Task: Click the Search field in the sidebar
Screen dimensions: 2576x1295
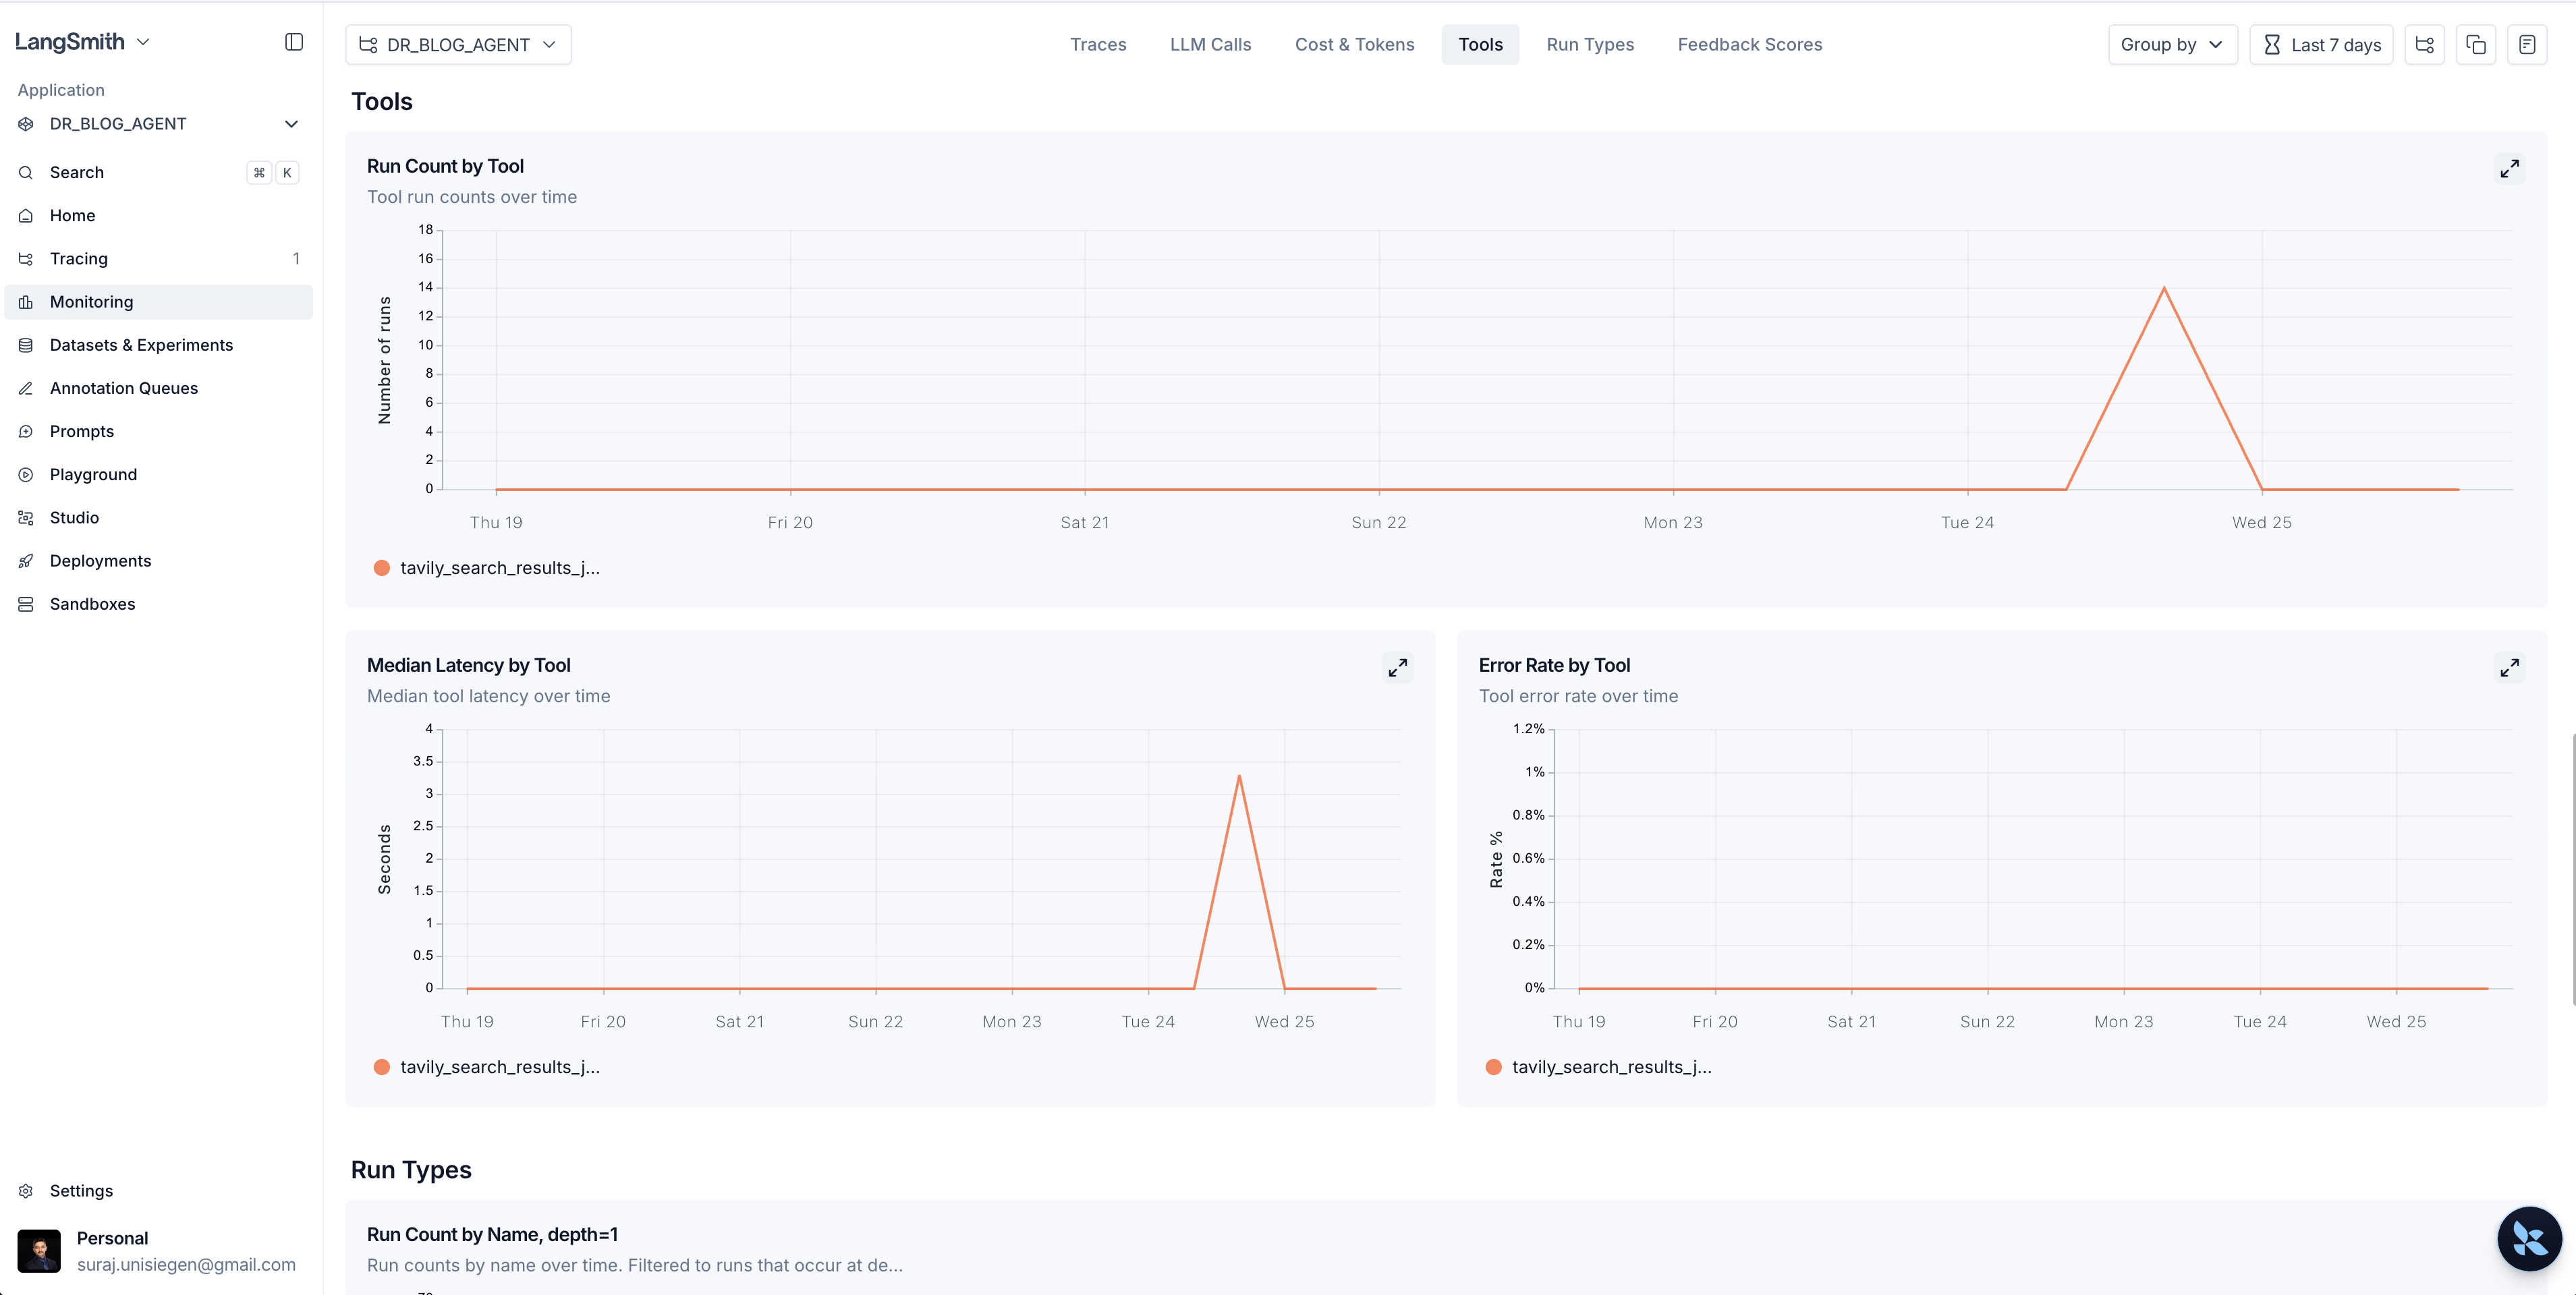Action: click(x=77, y=172)
